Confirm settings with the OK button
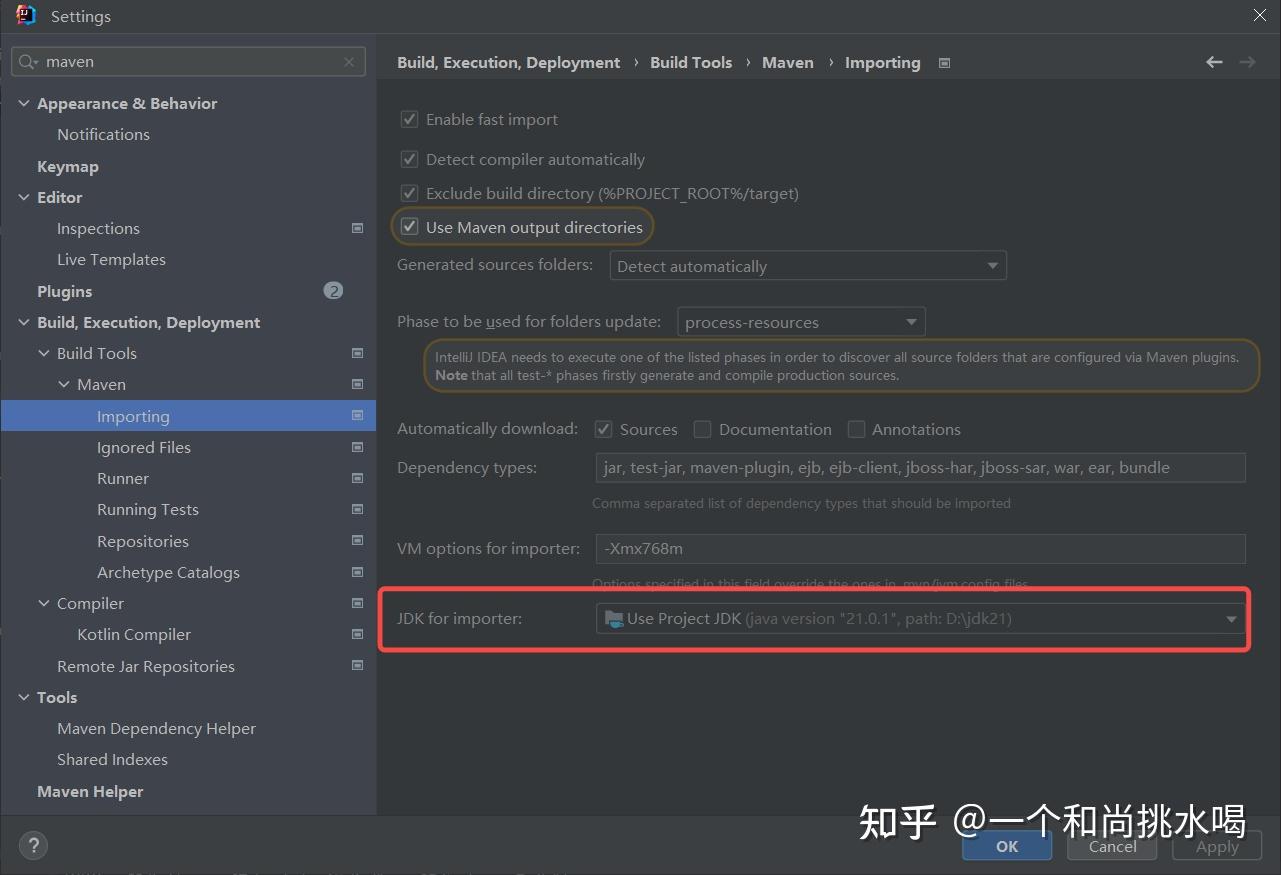The image size is (1281, 875). (1006, 846)
